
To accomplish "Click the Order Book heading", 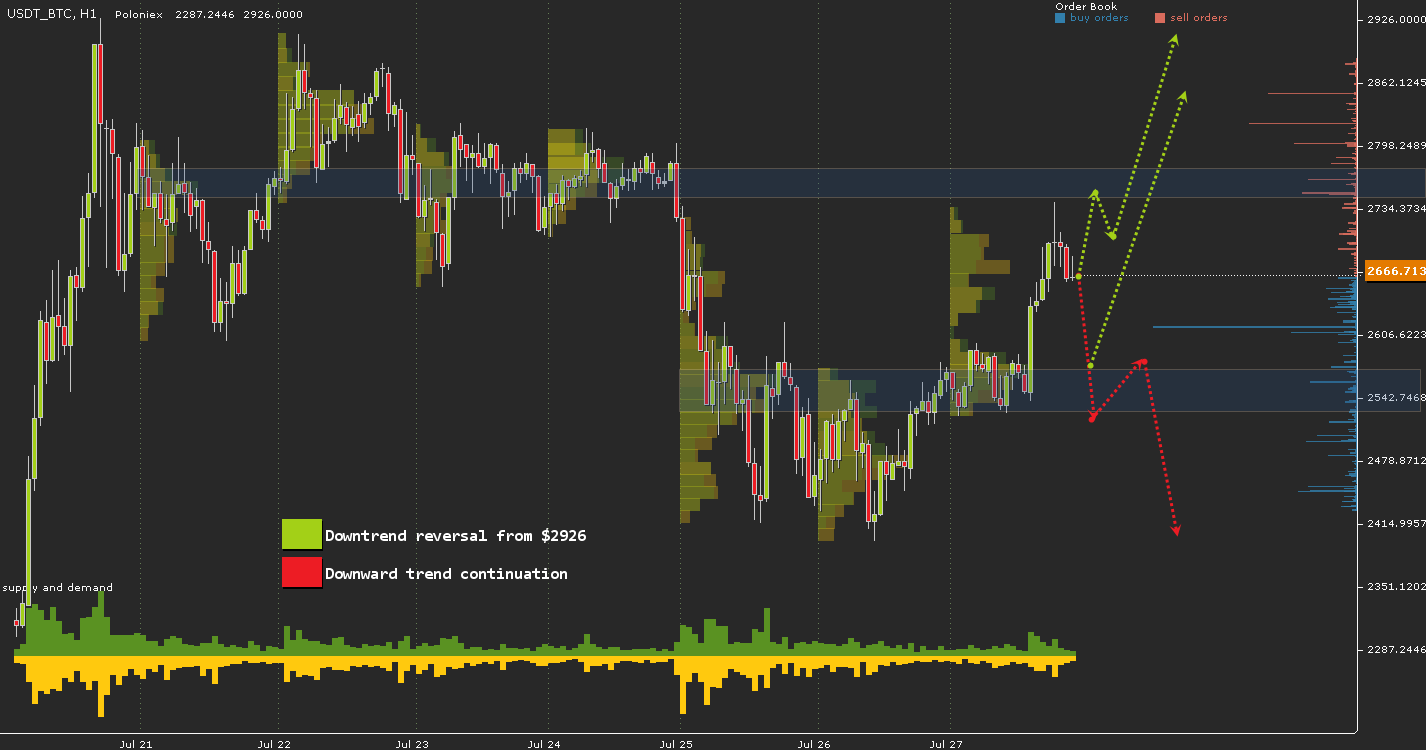I will point(1086,7).
